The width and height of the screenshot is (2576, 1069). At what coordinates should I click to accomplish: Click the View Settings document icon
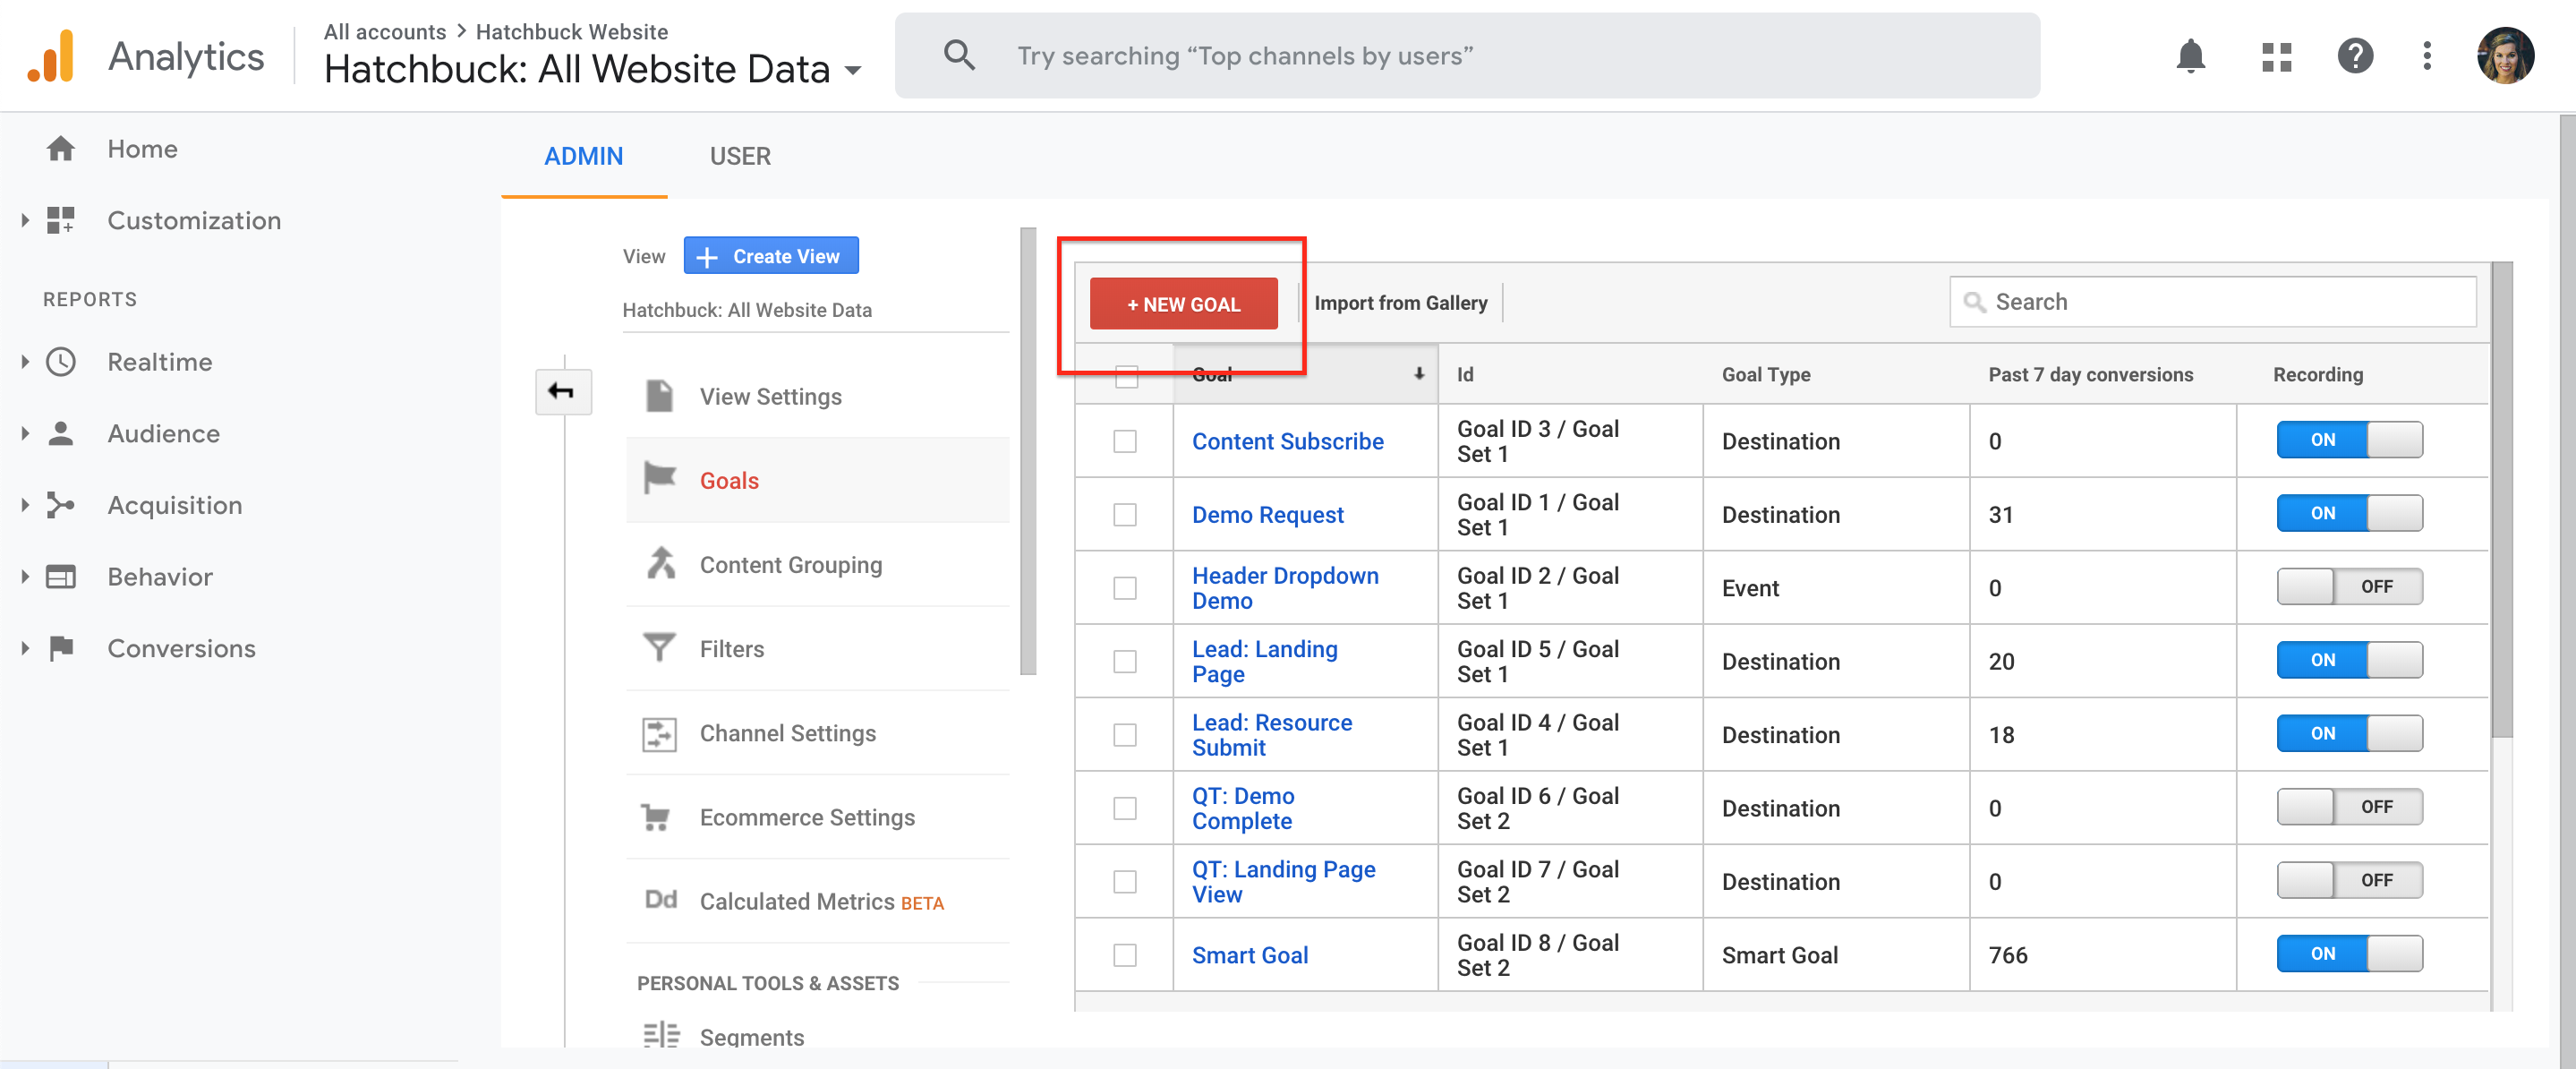coord(660,397)
